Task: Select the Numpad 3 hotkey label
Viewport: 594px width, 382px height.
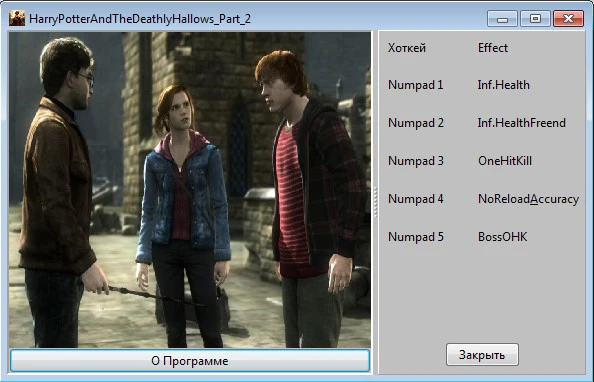Action: (416, 161)
